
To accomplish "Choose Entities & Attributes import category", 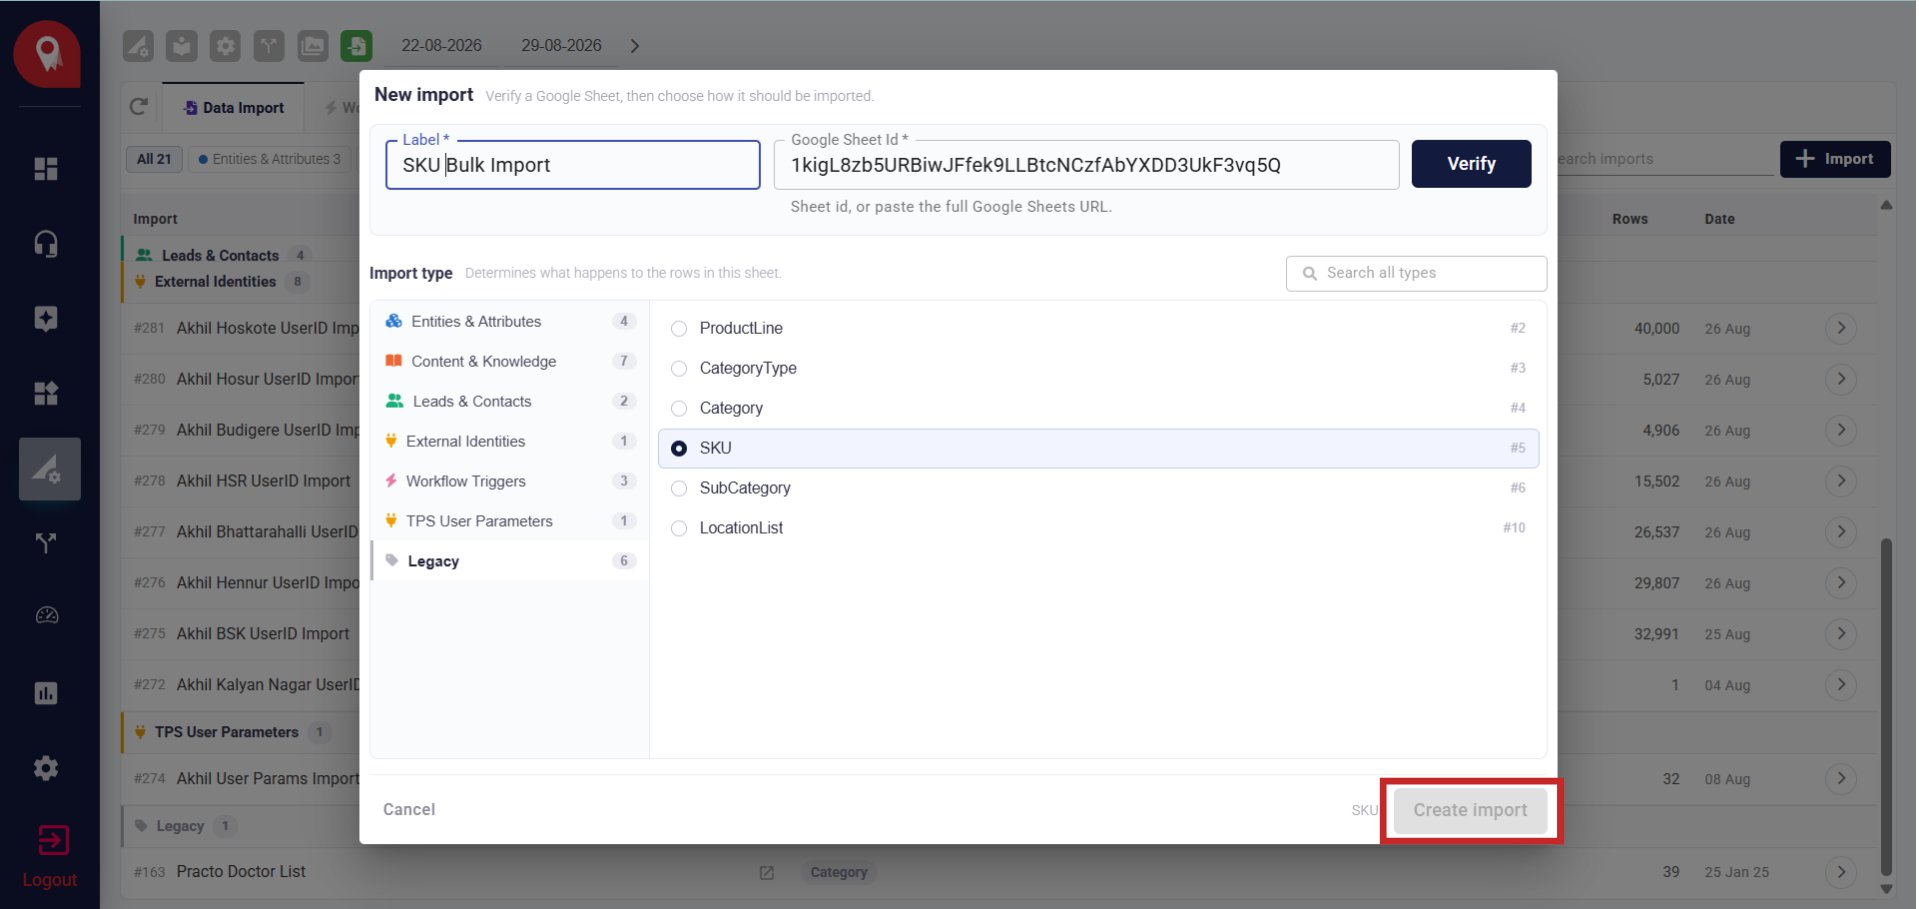I will click(x=510, y=321).
